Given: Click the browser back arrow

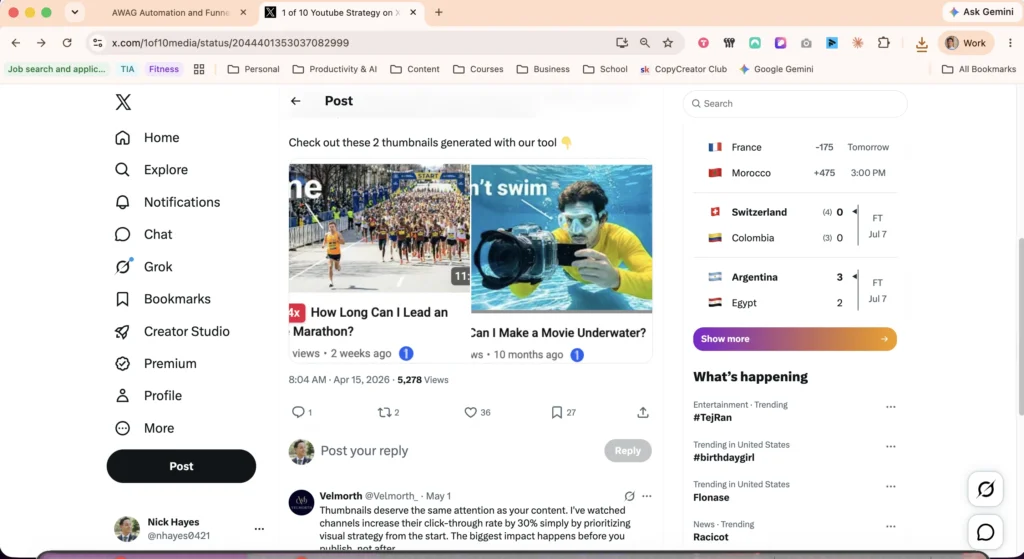Looking at the screenshot, I should 16,43.
